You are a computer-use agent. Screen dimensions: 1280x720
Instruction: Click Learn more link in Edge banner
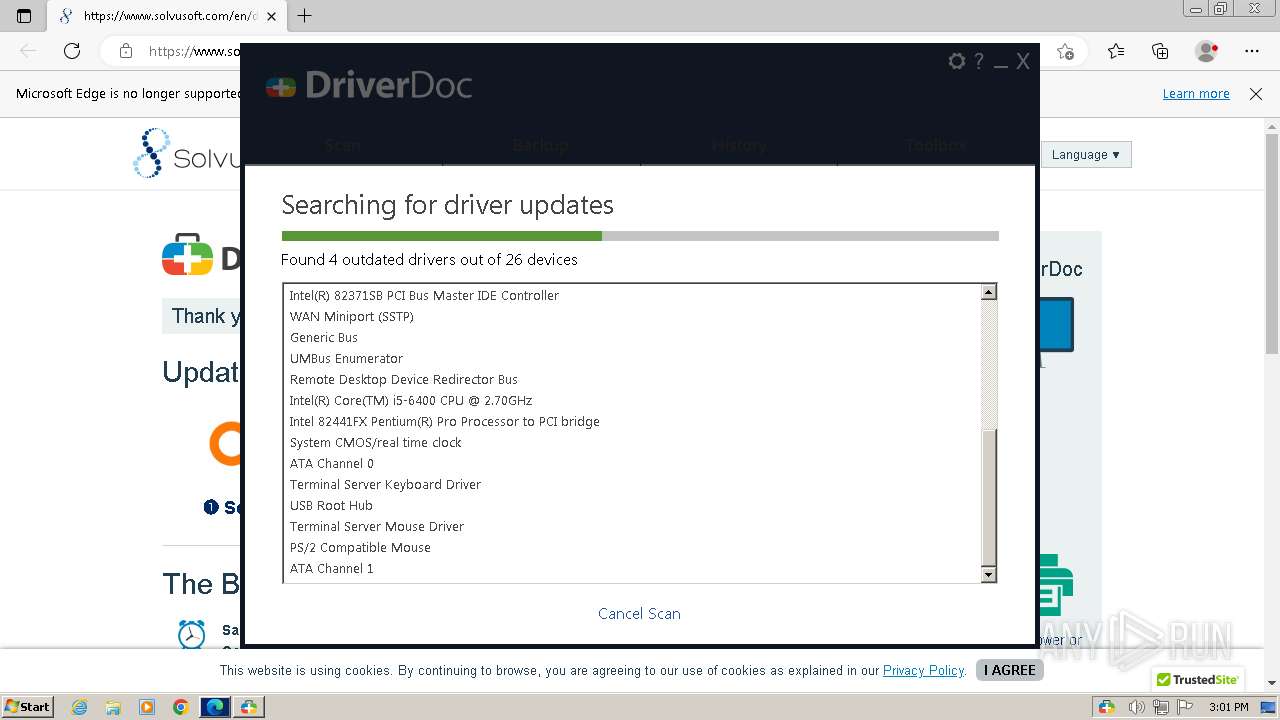[x=1196, y=94]
